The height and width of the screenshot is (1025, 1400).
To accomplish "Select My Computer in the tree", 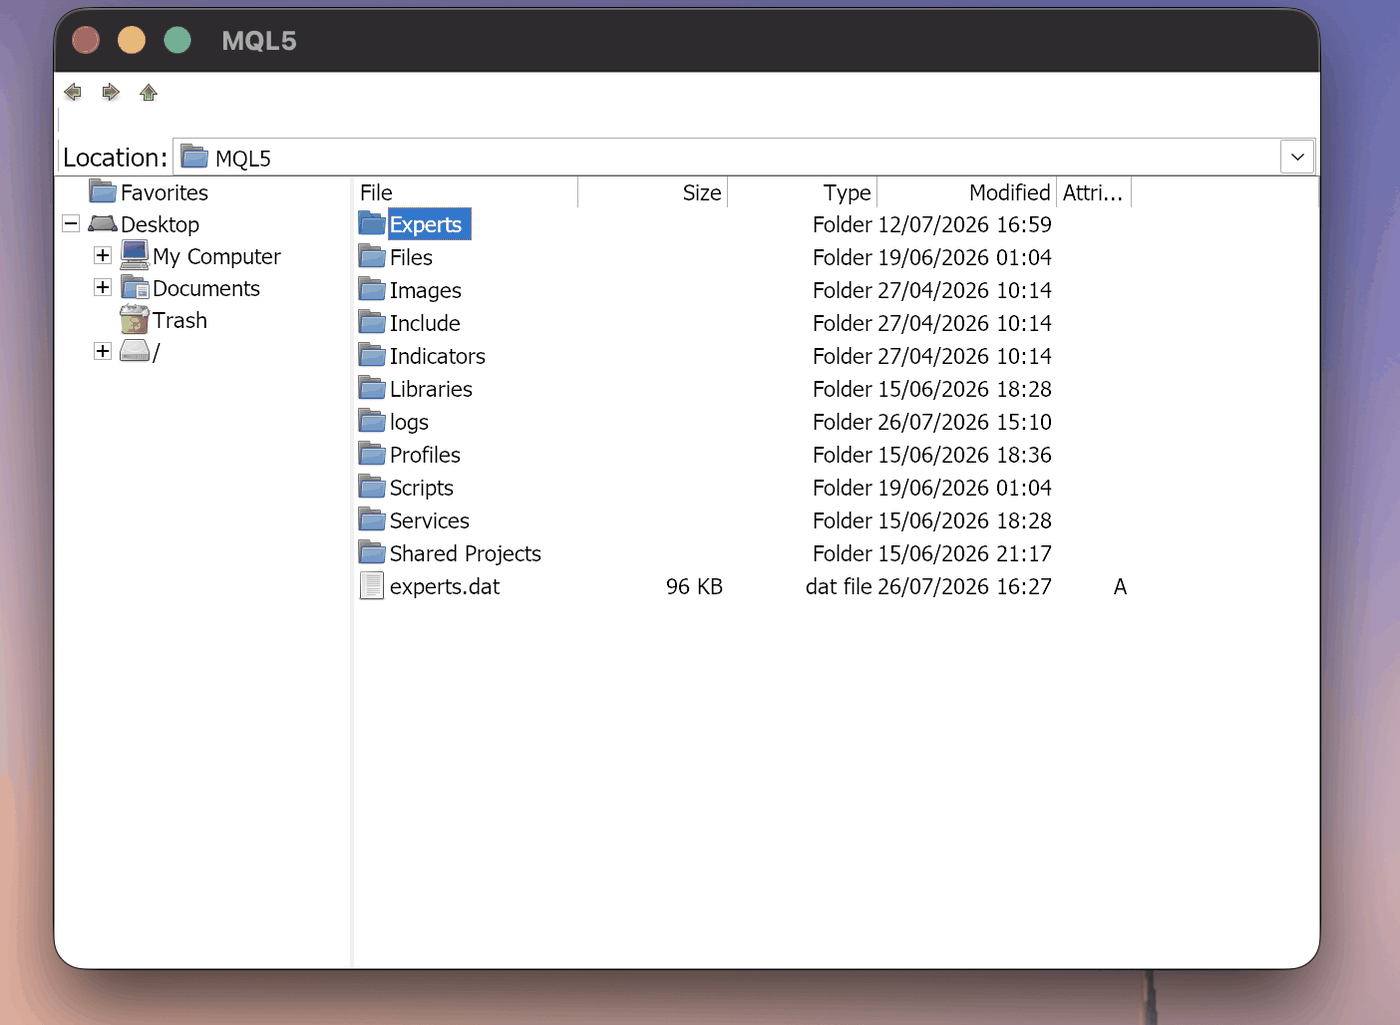I will [x=217, y=256].
